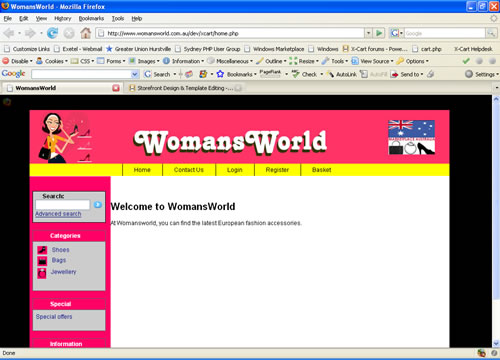Open the File menu
The width and height of the screenshot is (500, 360).
tap(8, 18)
